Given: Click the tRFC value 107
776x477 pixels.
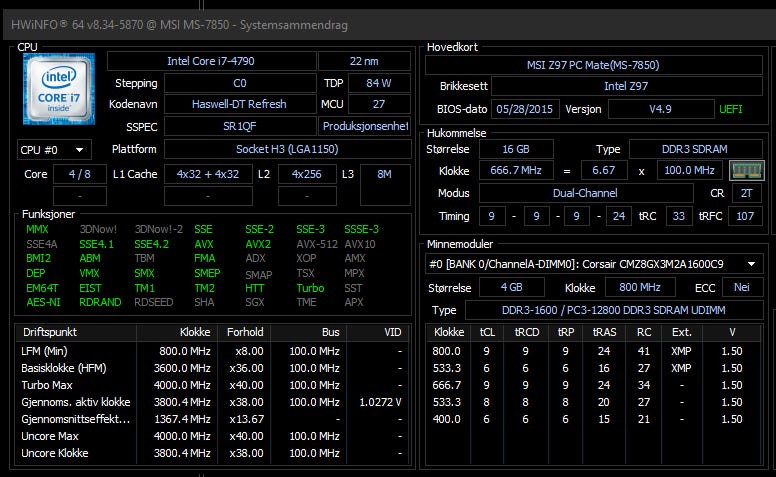Looking at the screenshot, I should (x=745, y=216).
